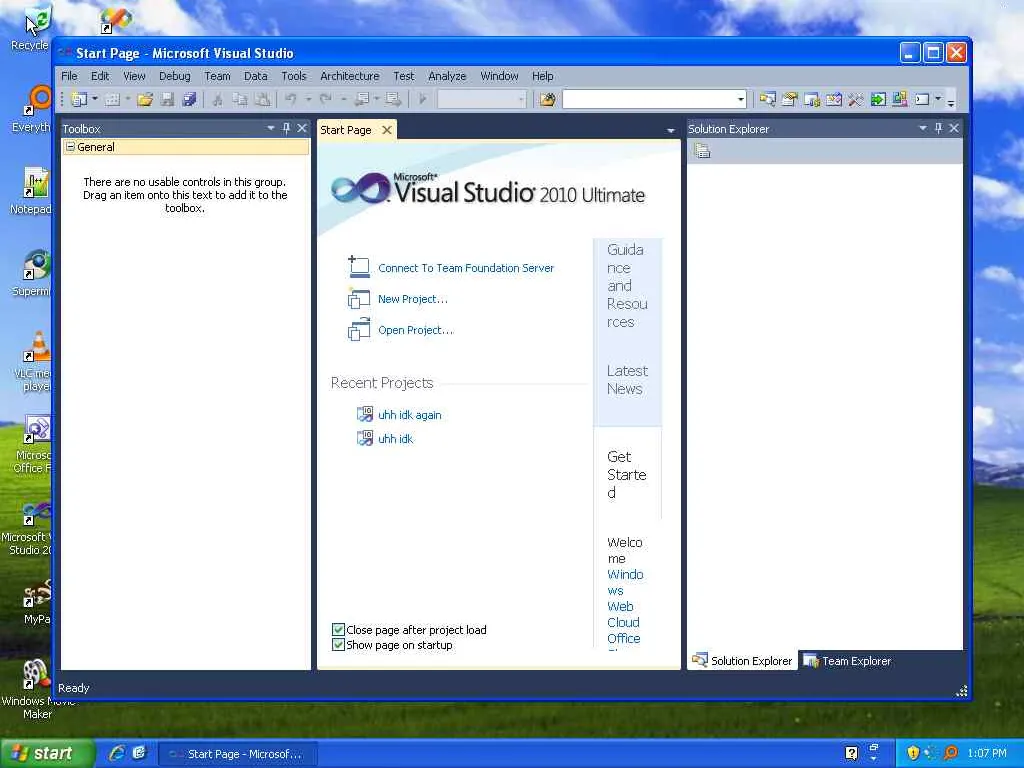The image size is (1024, 768).
Task: Open the Analyze menu
Action: (x=447, y=76)
